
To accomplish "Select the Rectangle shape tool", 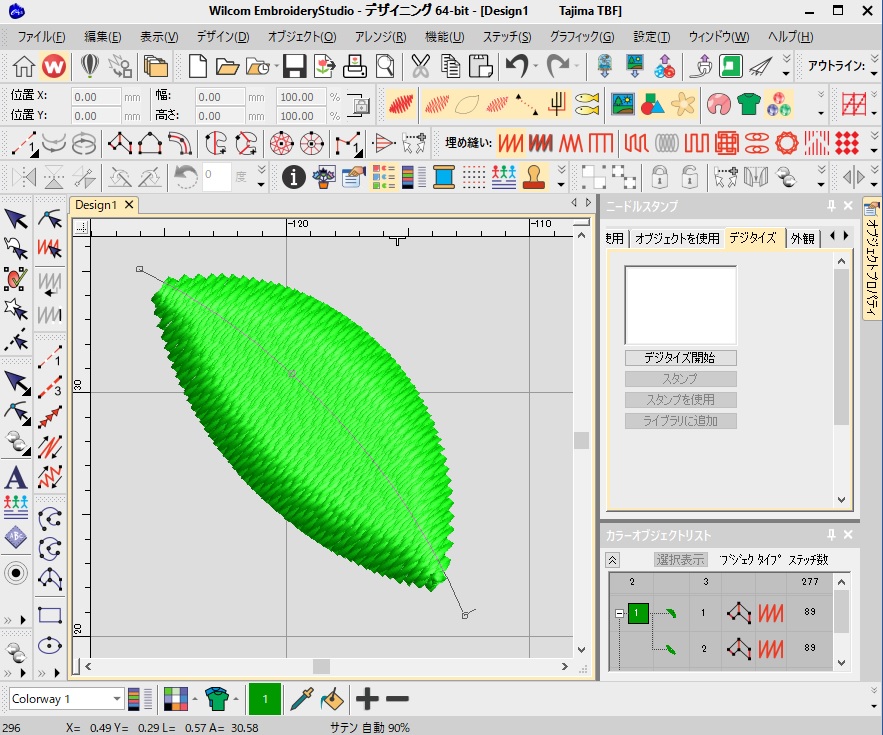I will coord(50,615).
